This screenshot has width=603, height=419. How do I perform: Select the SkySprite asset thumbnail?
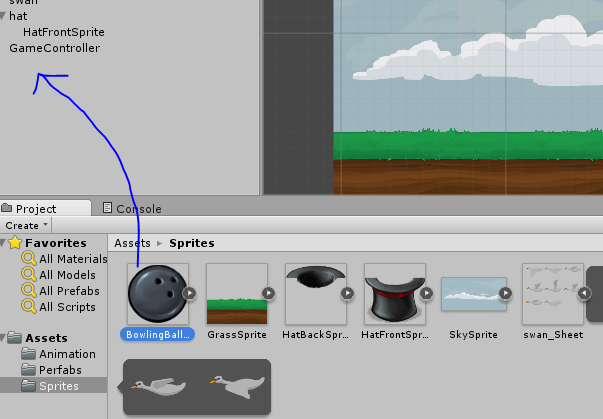pos(474,294)
